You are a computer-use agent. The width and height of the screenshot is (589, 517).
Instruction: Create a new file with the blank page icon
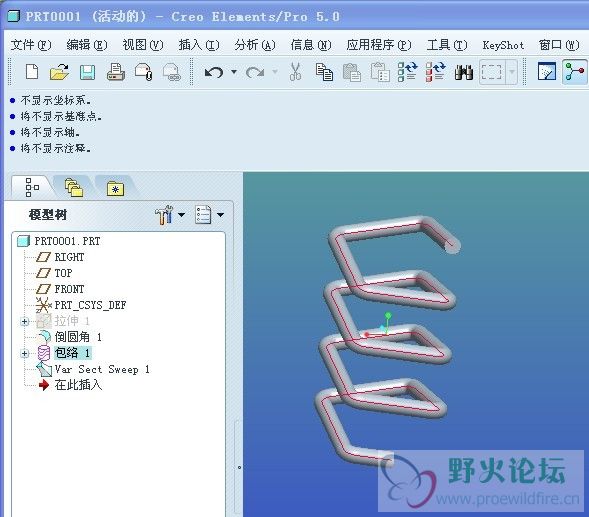(32, 71)
